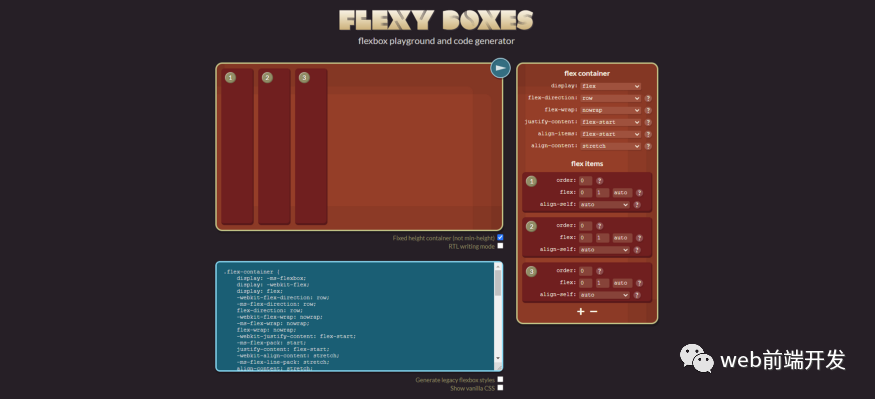Viewport: 875px width, 399px height.
Task: Click order input field of item 2
Action: click(585, 226)
